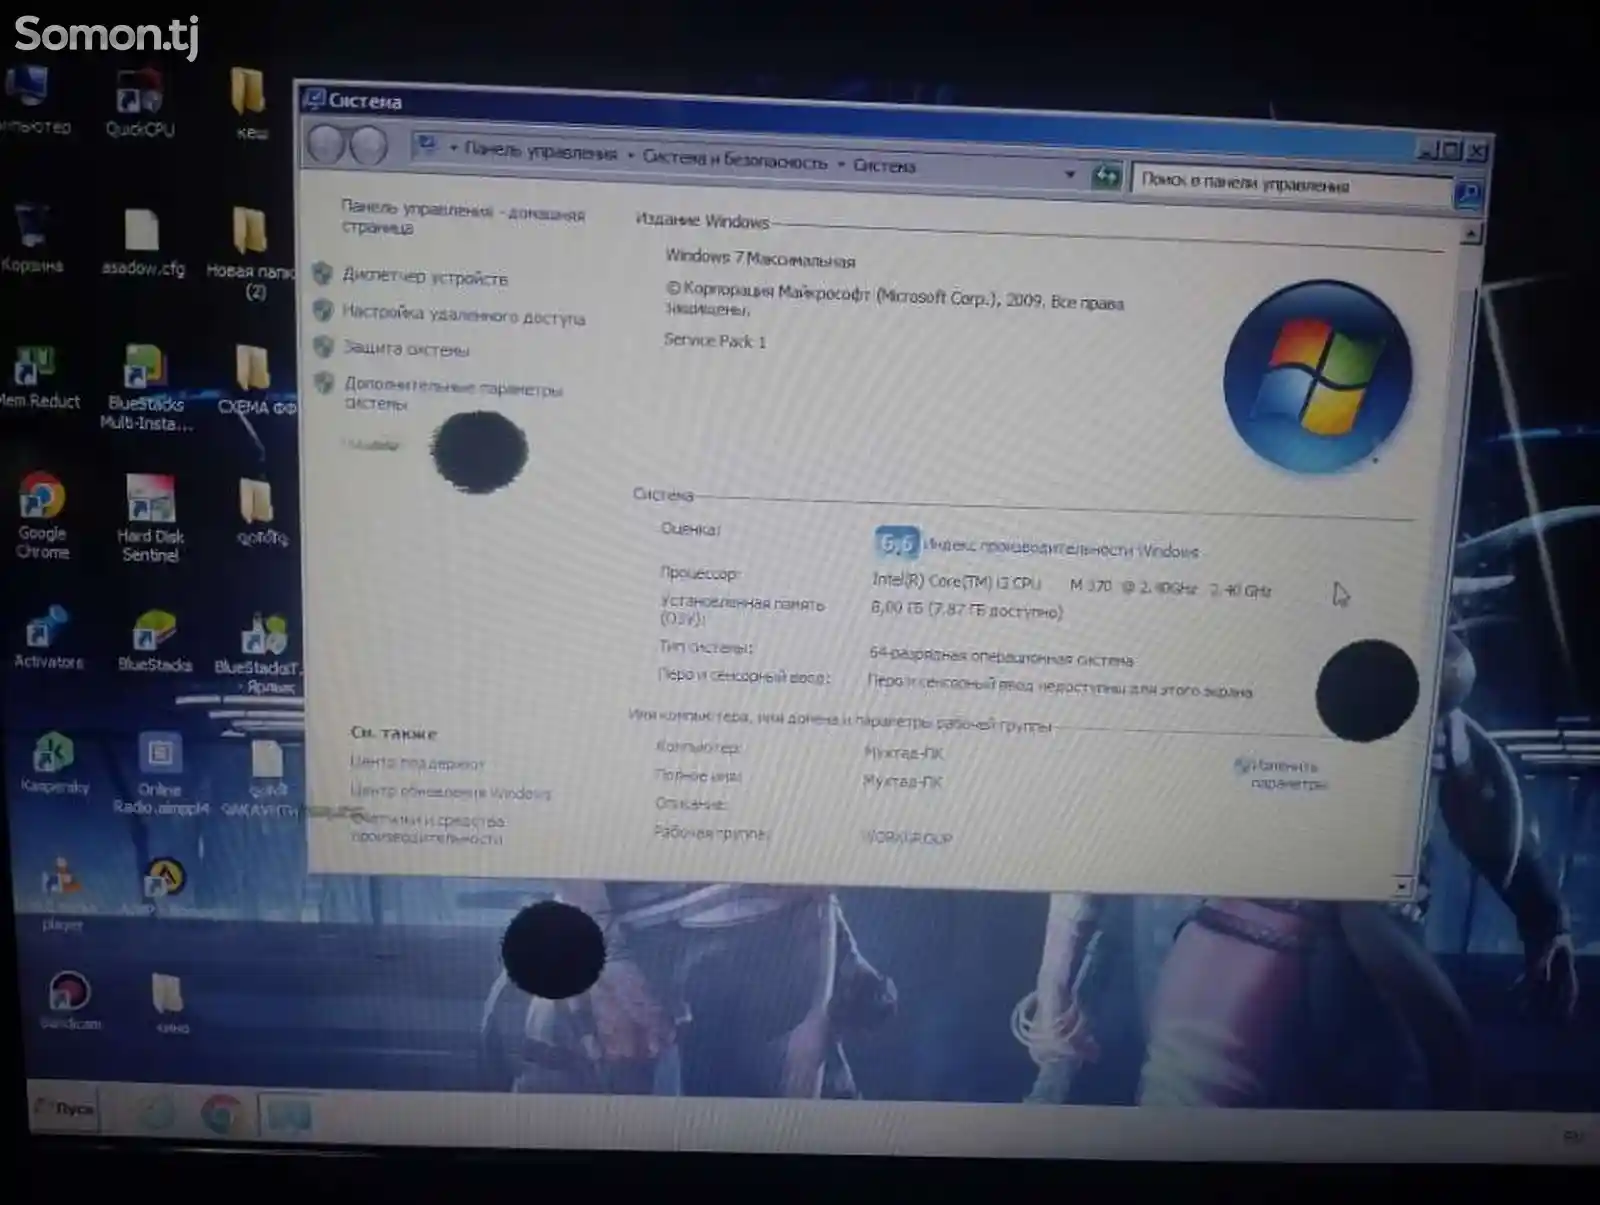Open Центр обновления Windows link
1600x1205 pixels.
pyautogui.click(x=450, y=792)
